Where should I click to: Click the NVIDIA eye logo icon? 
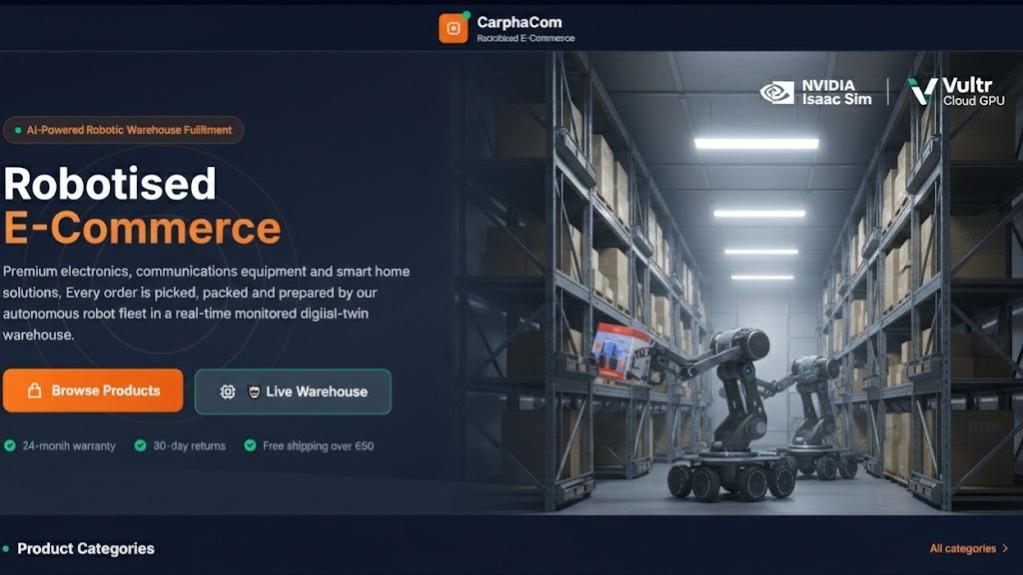point(777,92)
